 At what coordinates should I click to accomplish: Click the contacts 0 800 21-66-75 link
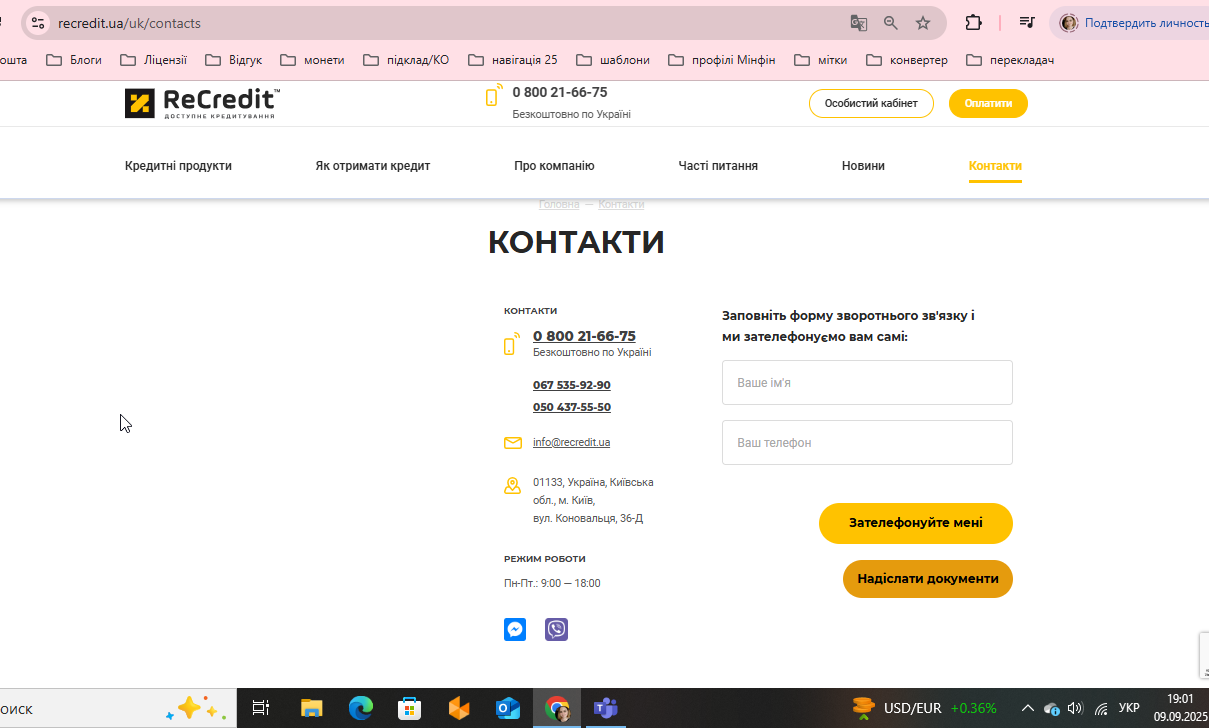click(584, 336)
